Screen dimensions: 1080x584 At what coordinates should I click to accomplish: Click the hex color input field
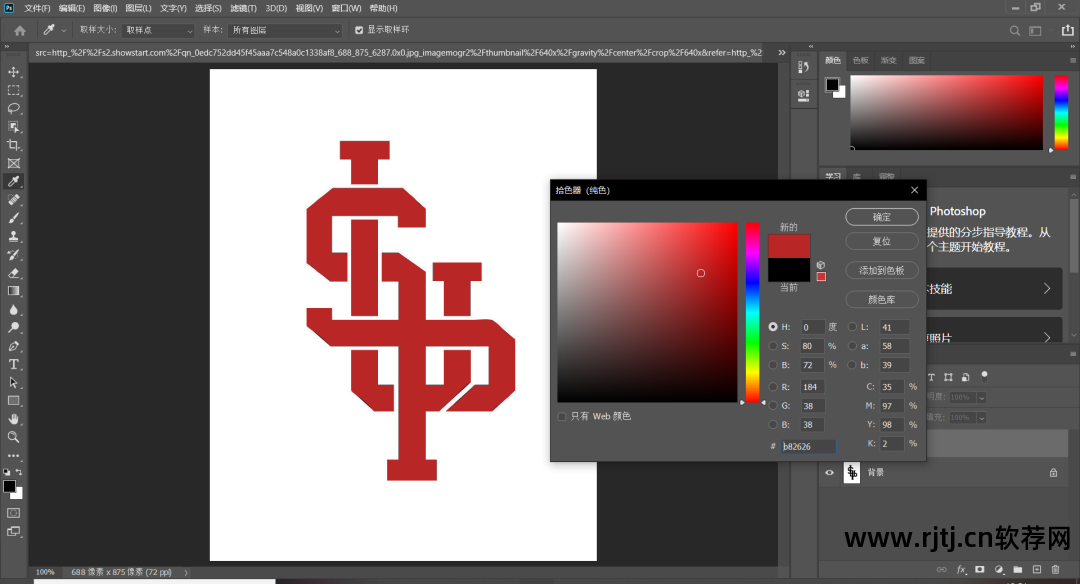pyautogui.click(x=808, y=446)
